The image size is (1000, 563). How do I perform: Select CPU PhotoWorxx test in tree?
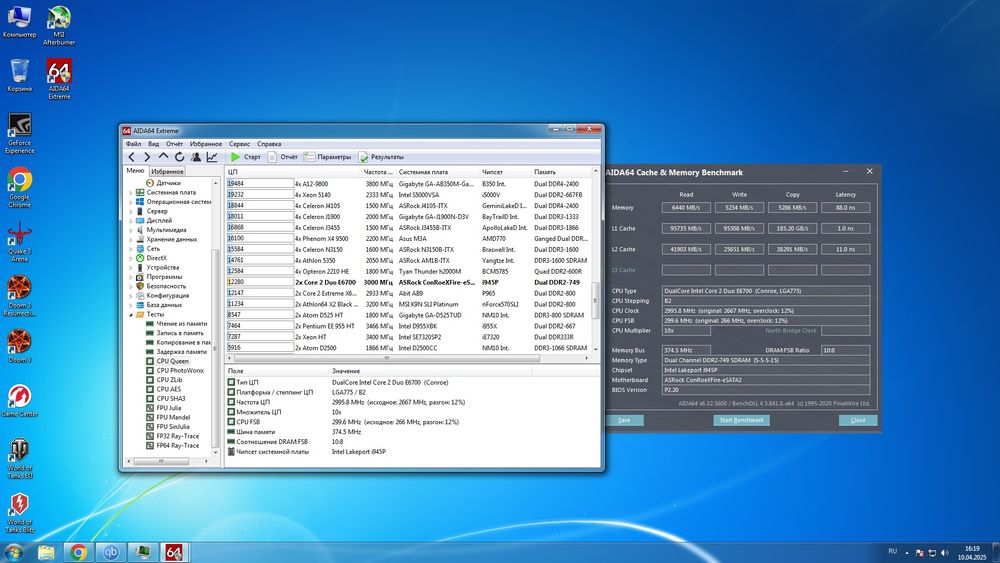point(179,370)
